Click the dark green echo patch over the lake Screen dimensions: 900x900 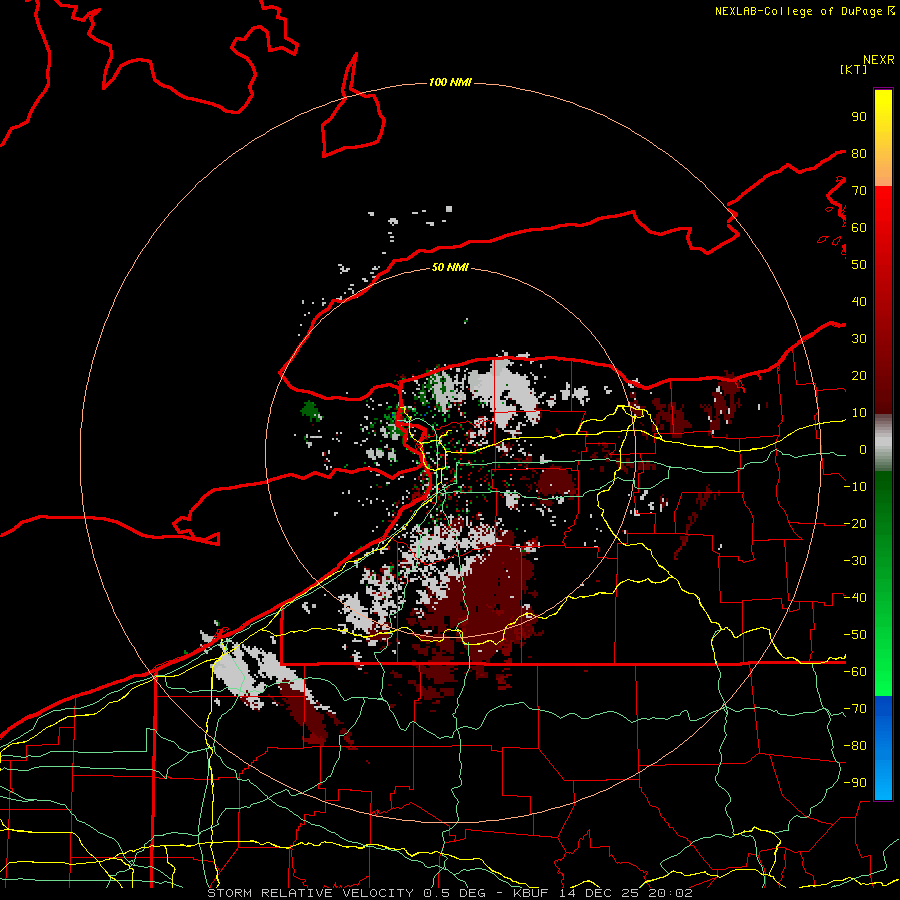click(311, 410)
